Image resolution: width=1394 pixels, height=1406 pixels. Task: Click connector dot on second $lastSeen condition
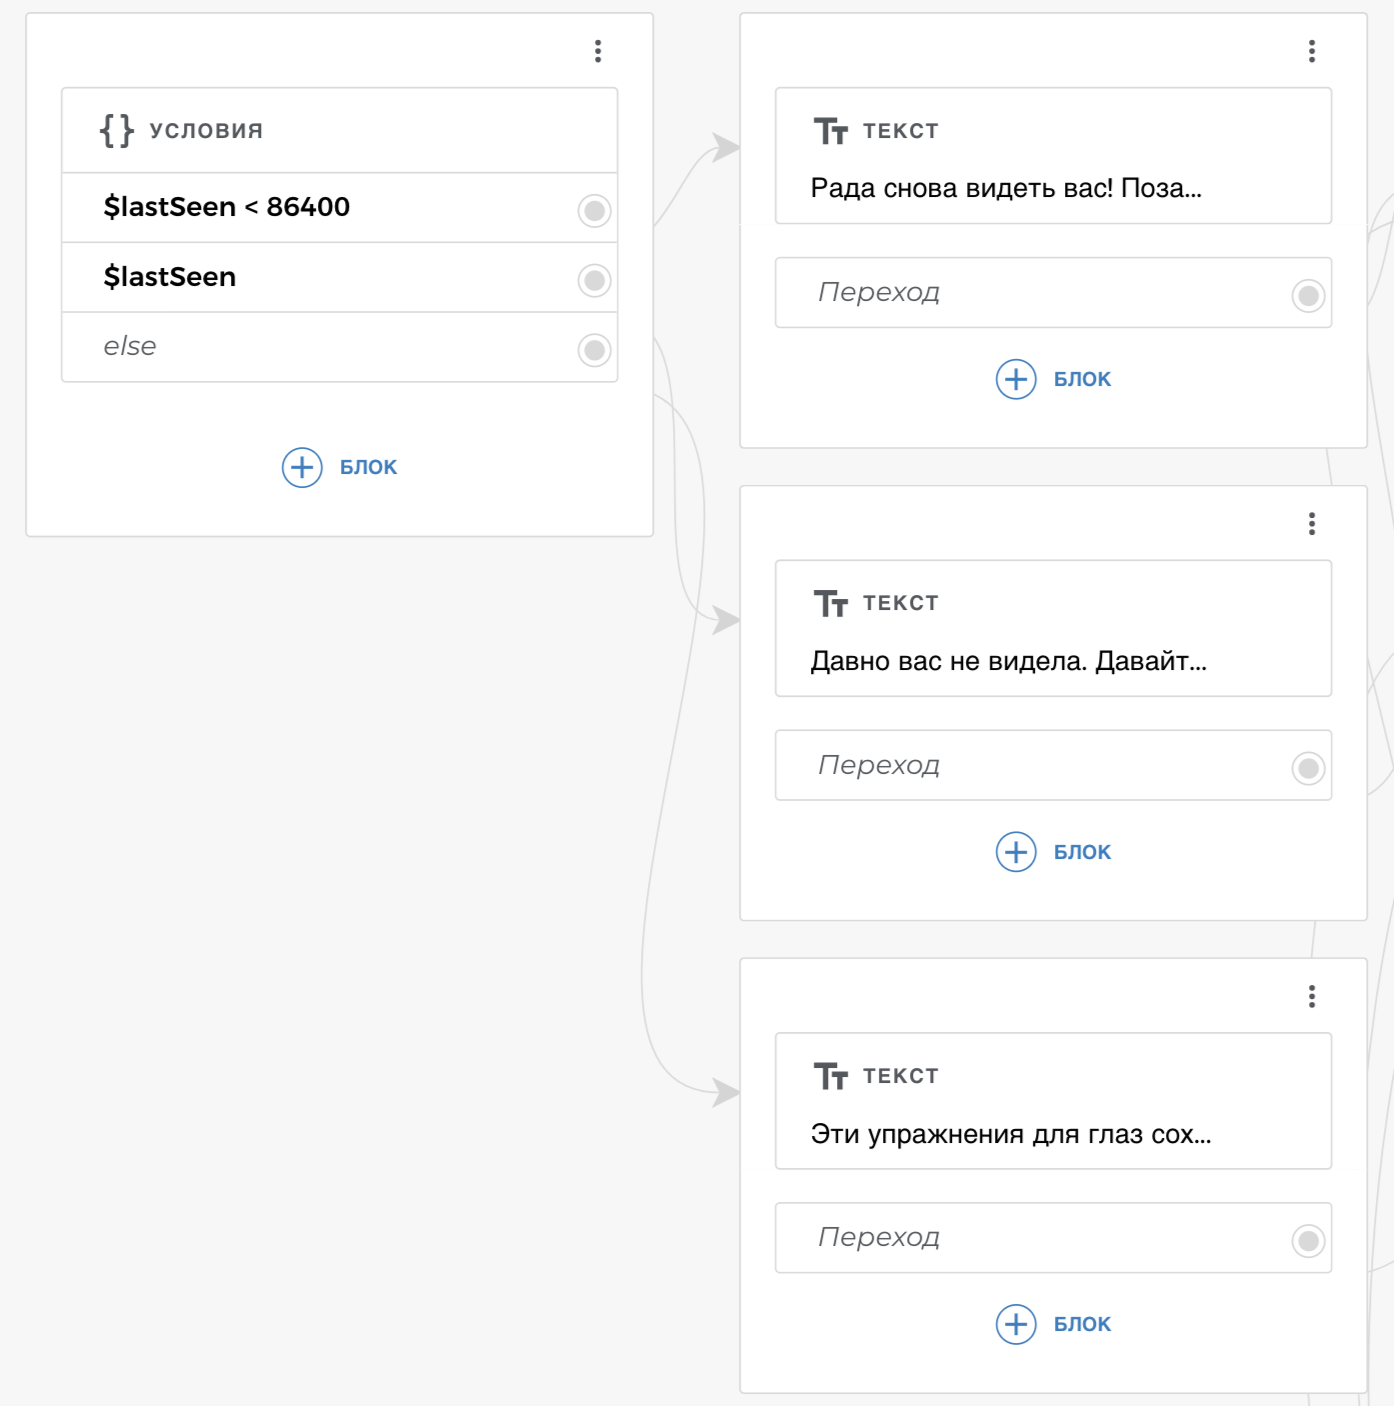[x=594, y=280]
